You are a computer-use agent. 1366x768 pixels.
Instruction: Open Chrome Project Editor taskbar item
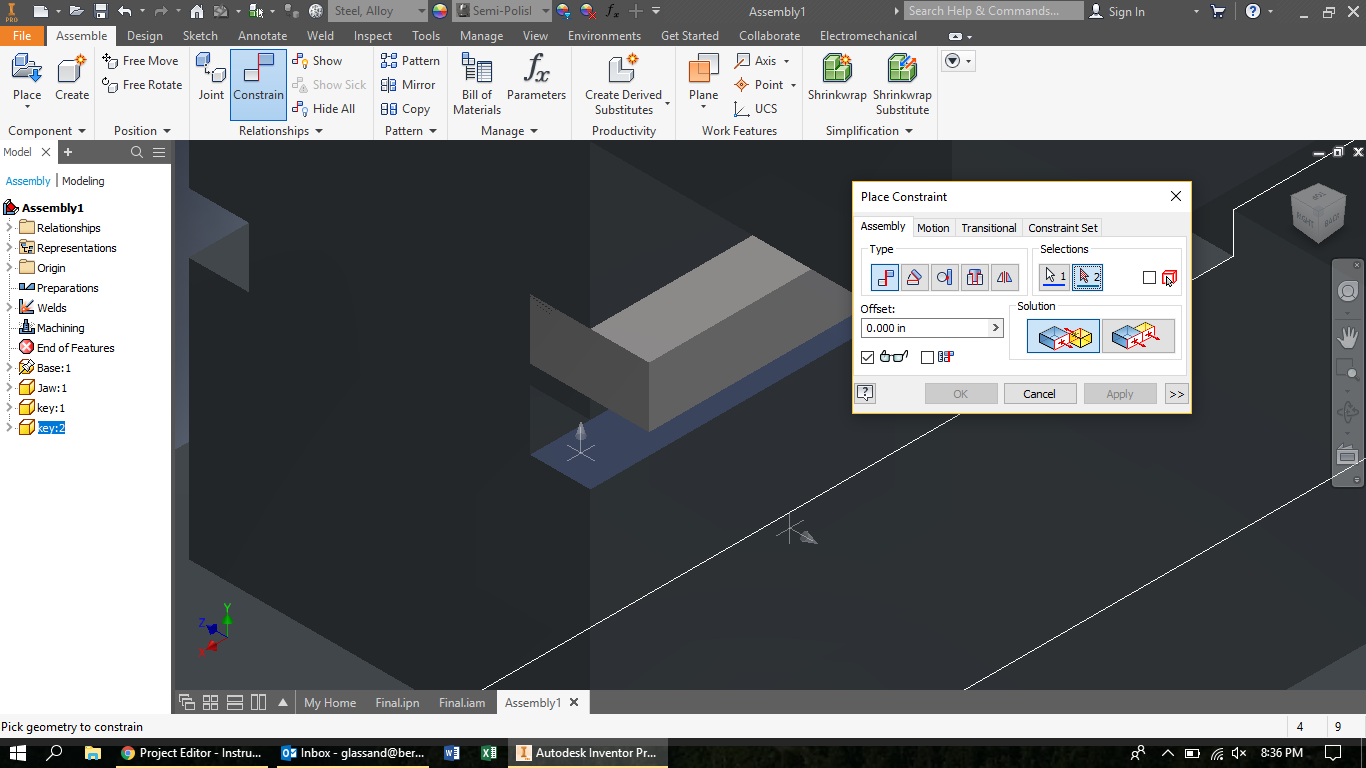pos(191,753)
